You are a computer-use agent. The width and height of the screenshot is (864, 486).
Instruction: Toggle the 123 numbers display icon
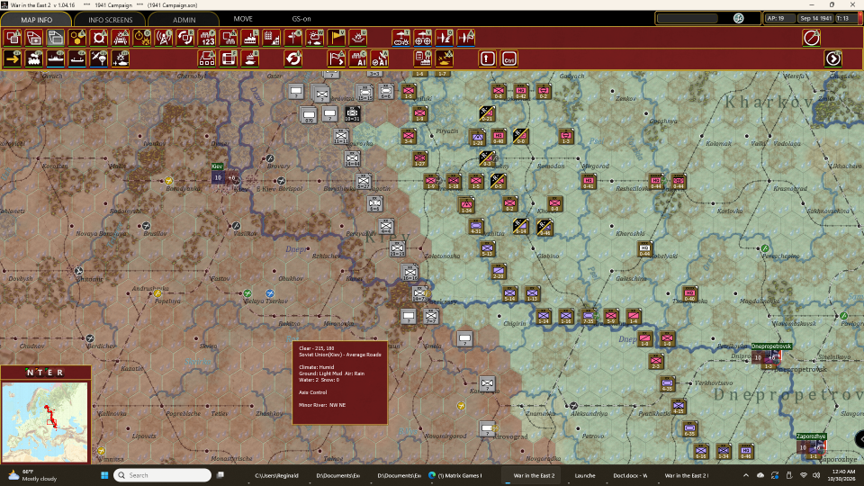tap(207, 38)
